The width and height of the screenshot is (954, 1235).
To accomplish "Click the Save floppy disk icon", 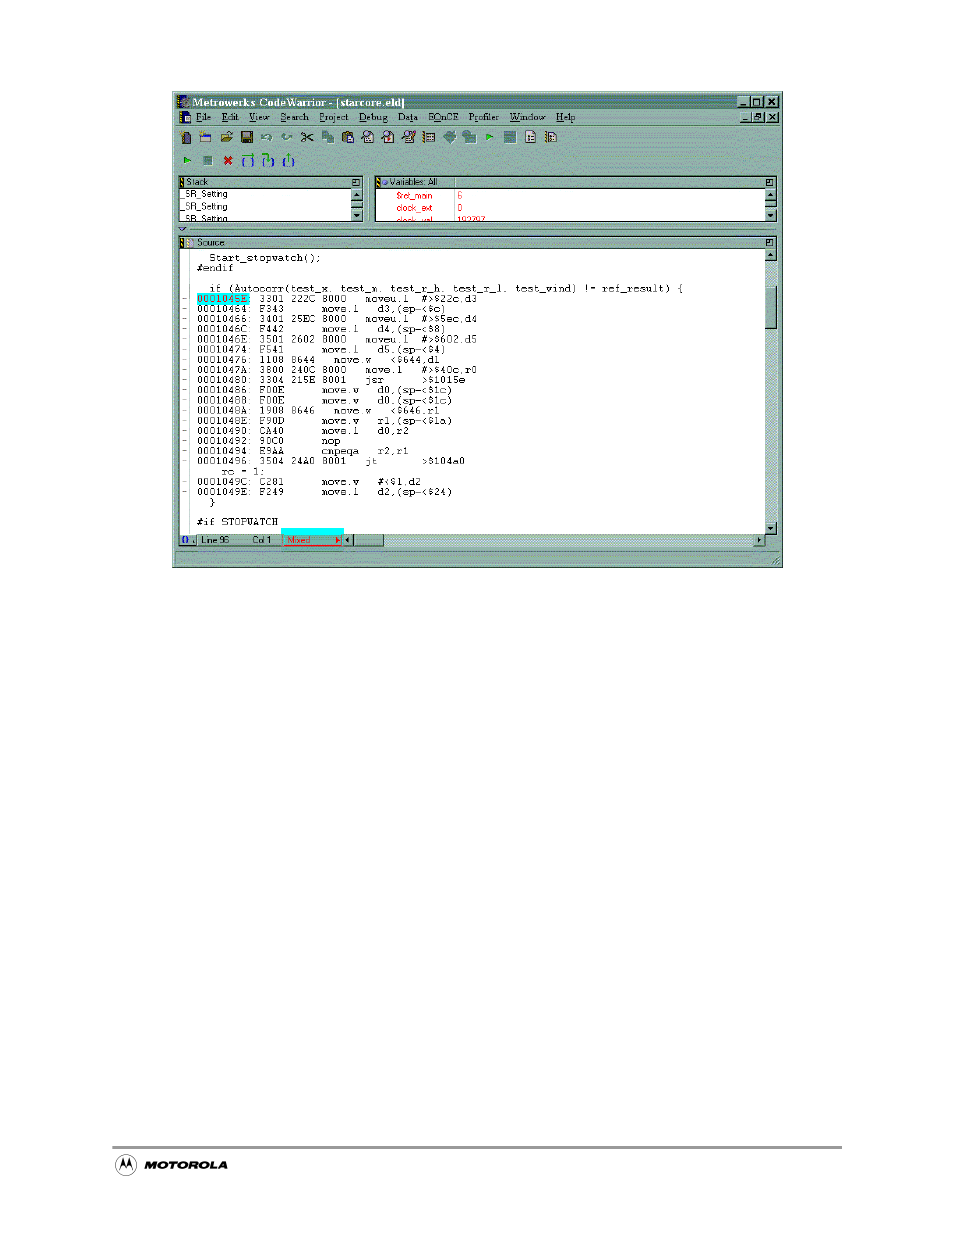I will [246, 137].
